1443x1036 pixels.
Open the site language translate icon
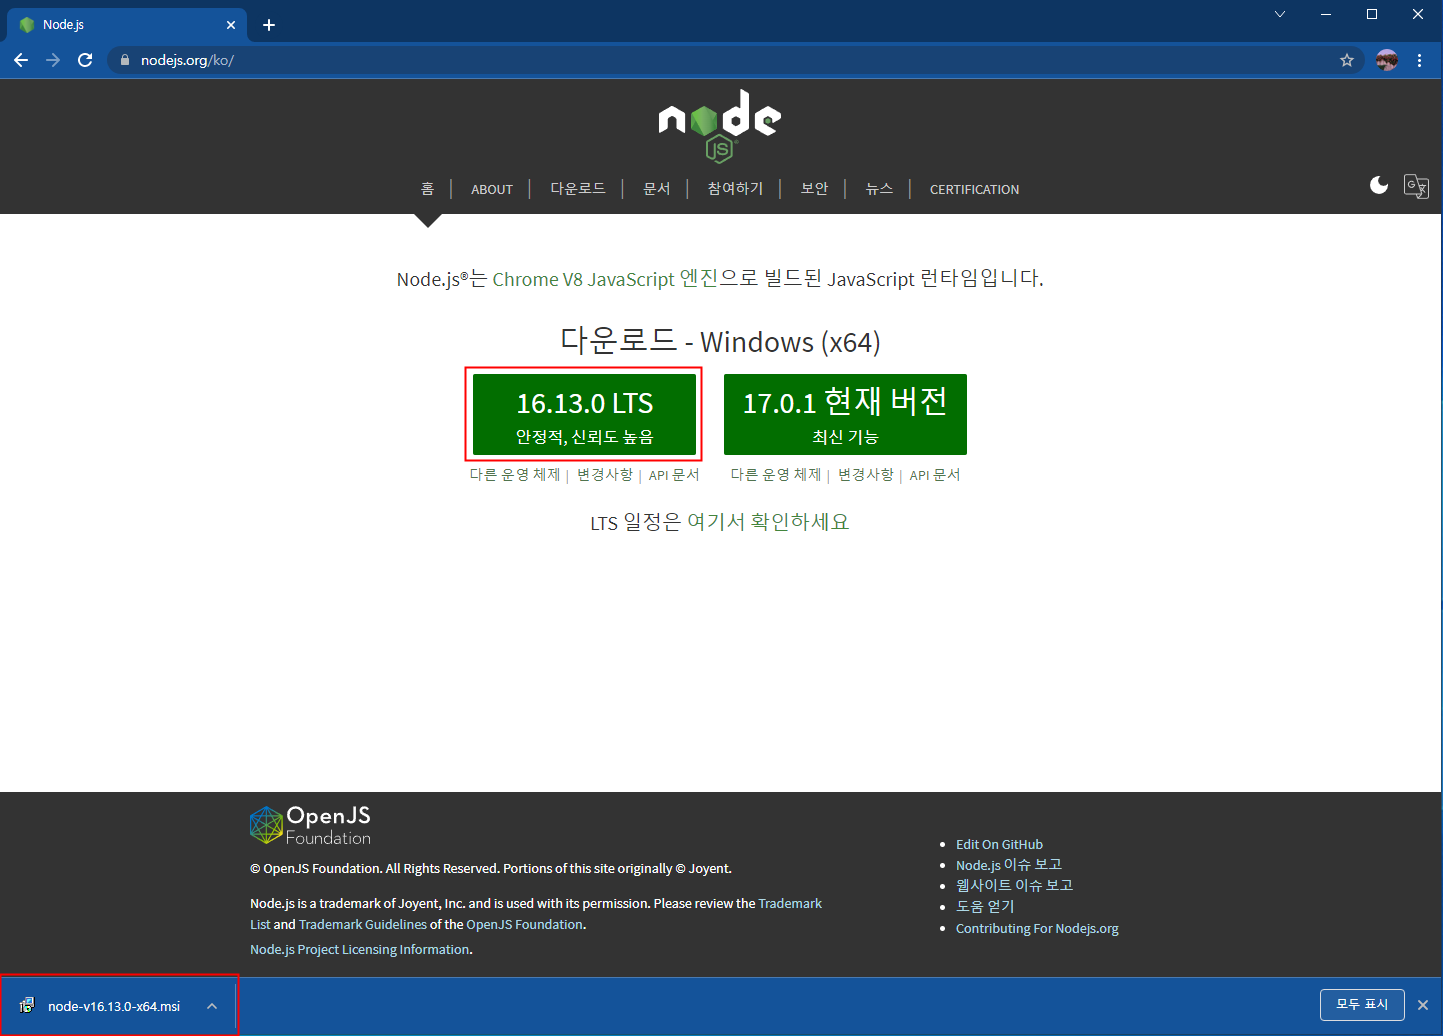point(1416,186)
